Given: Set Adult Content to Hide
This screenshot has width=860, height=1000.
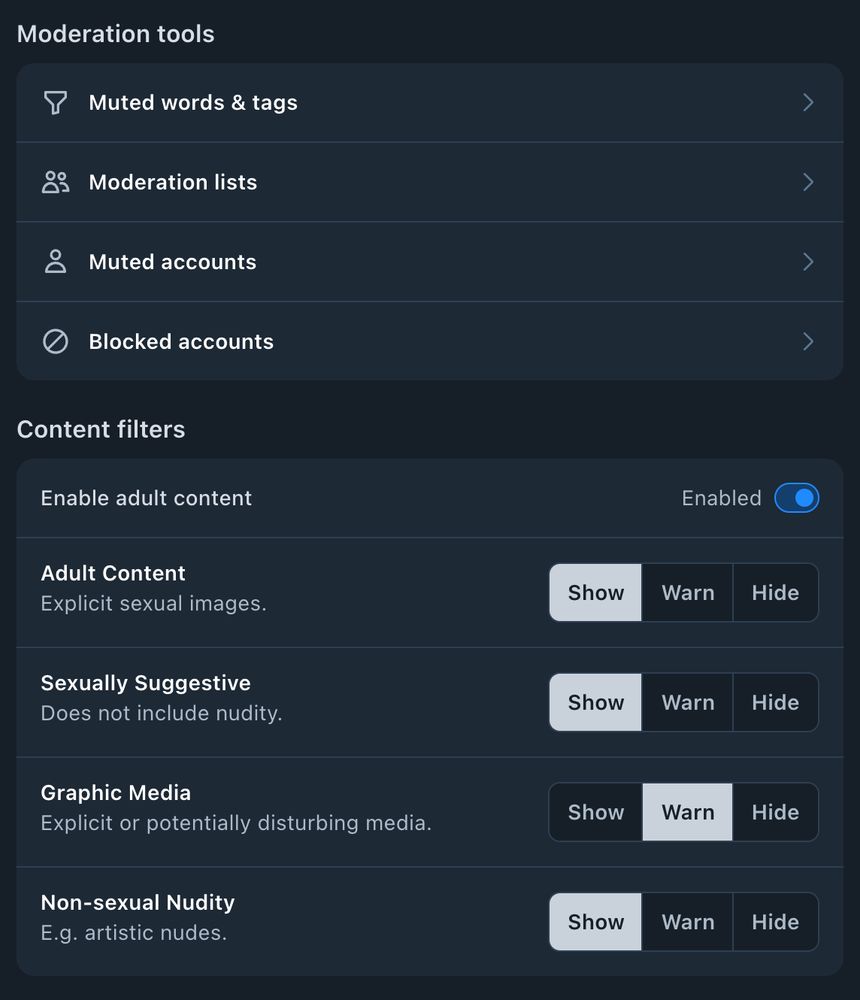Looking at the screenshot, I should coord(775,592).
